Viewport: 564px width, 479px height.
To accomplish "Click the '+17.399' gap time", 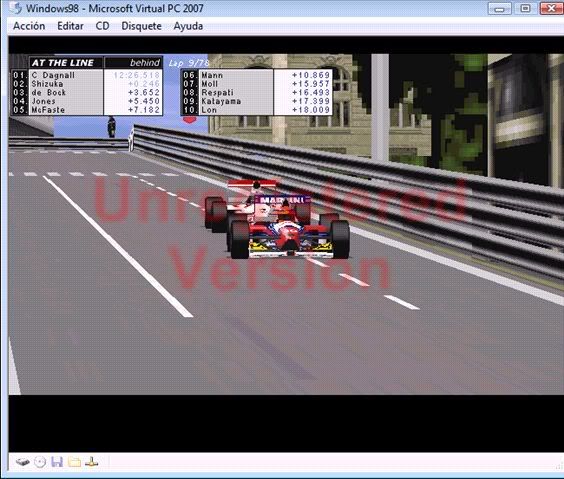I will (311, 101).
